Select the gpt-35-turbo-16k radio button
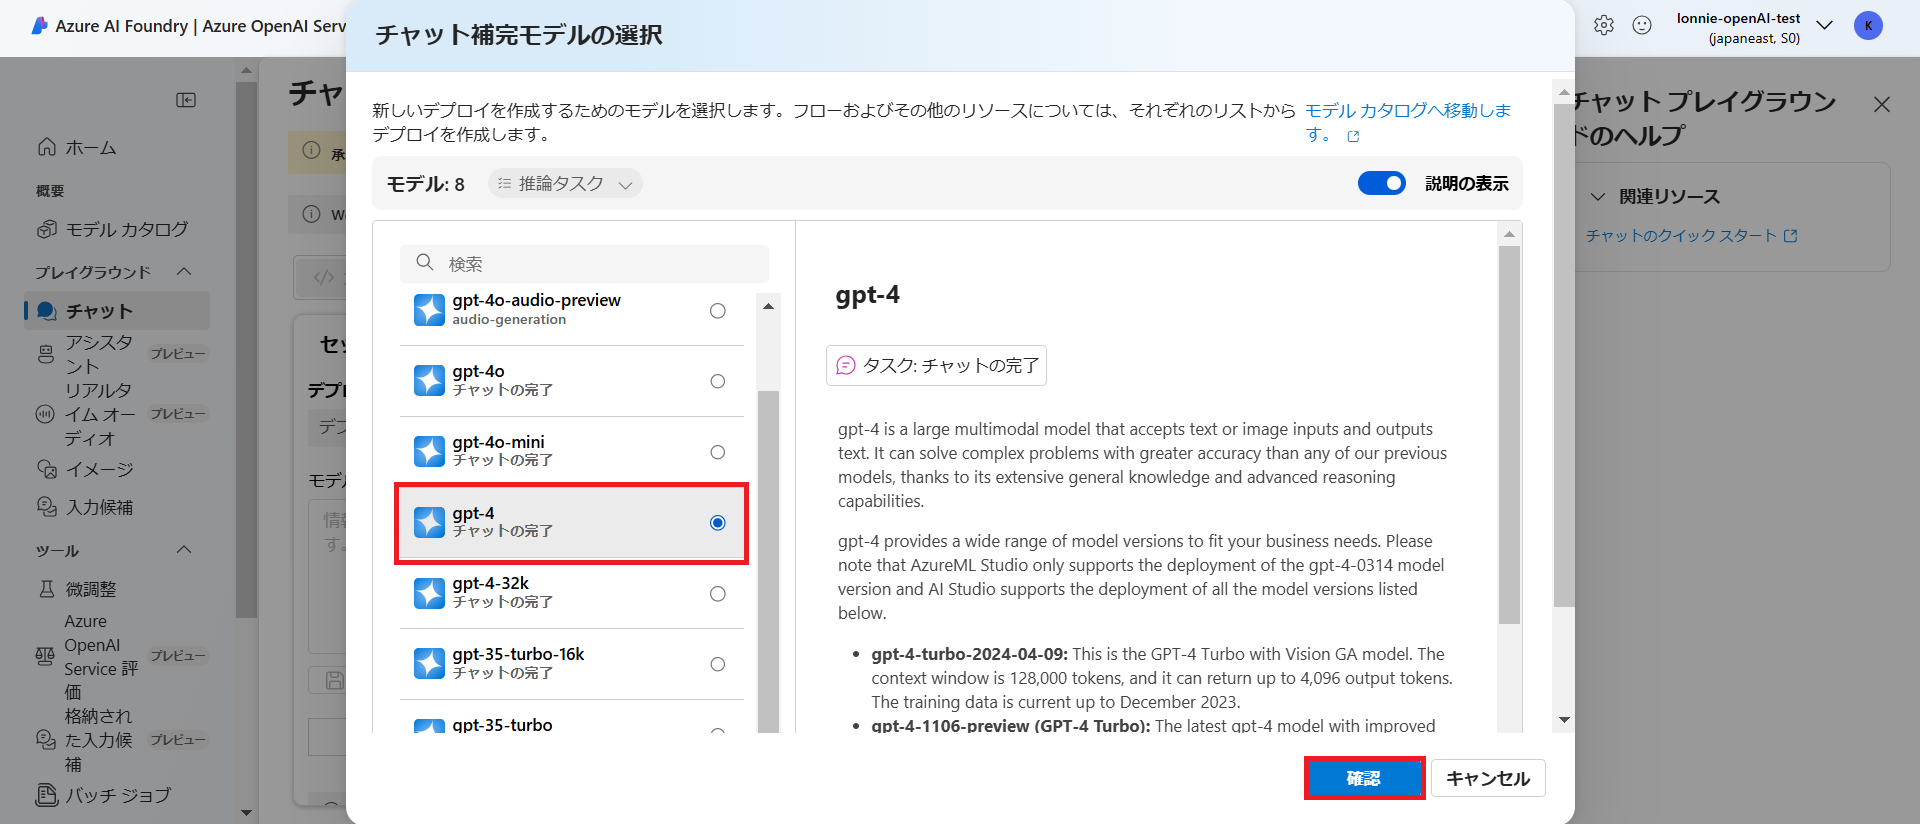This screenshot has height=824, width=1920. coord(718,664)
